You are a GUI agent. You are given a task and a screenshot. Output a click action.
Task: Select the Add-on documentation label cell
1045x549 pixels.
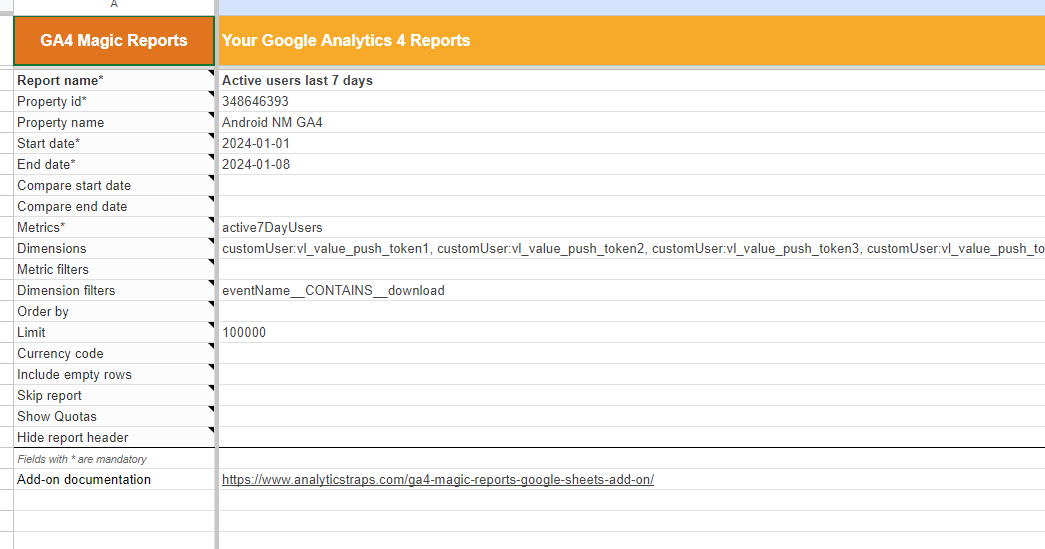coord(114,480)
